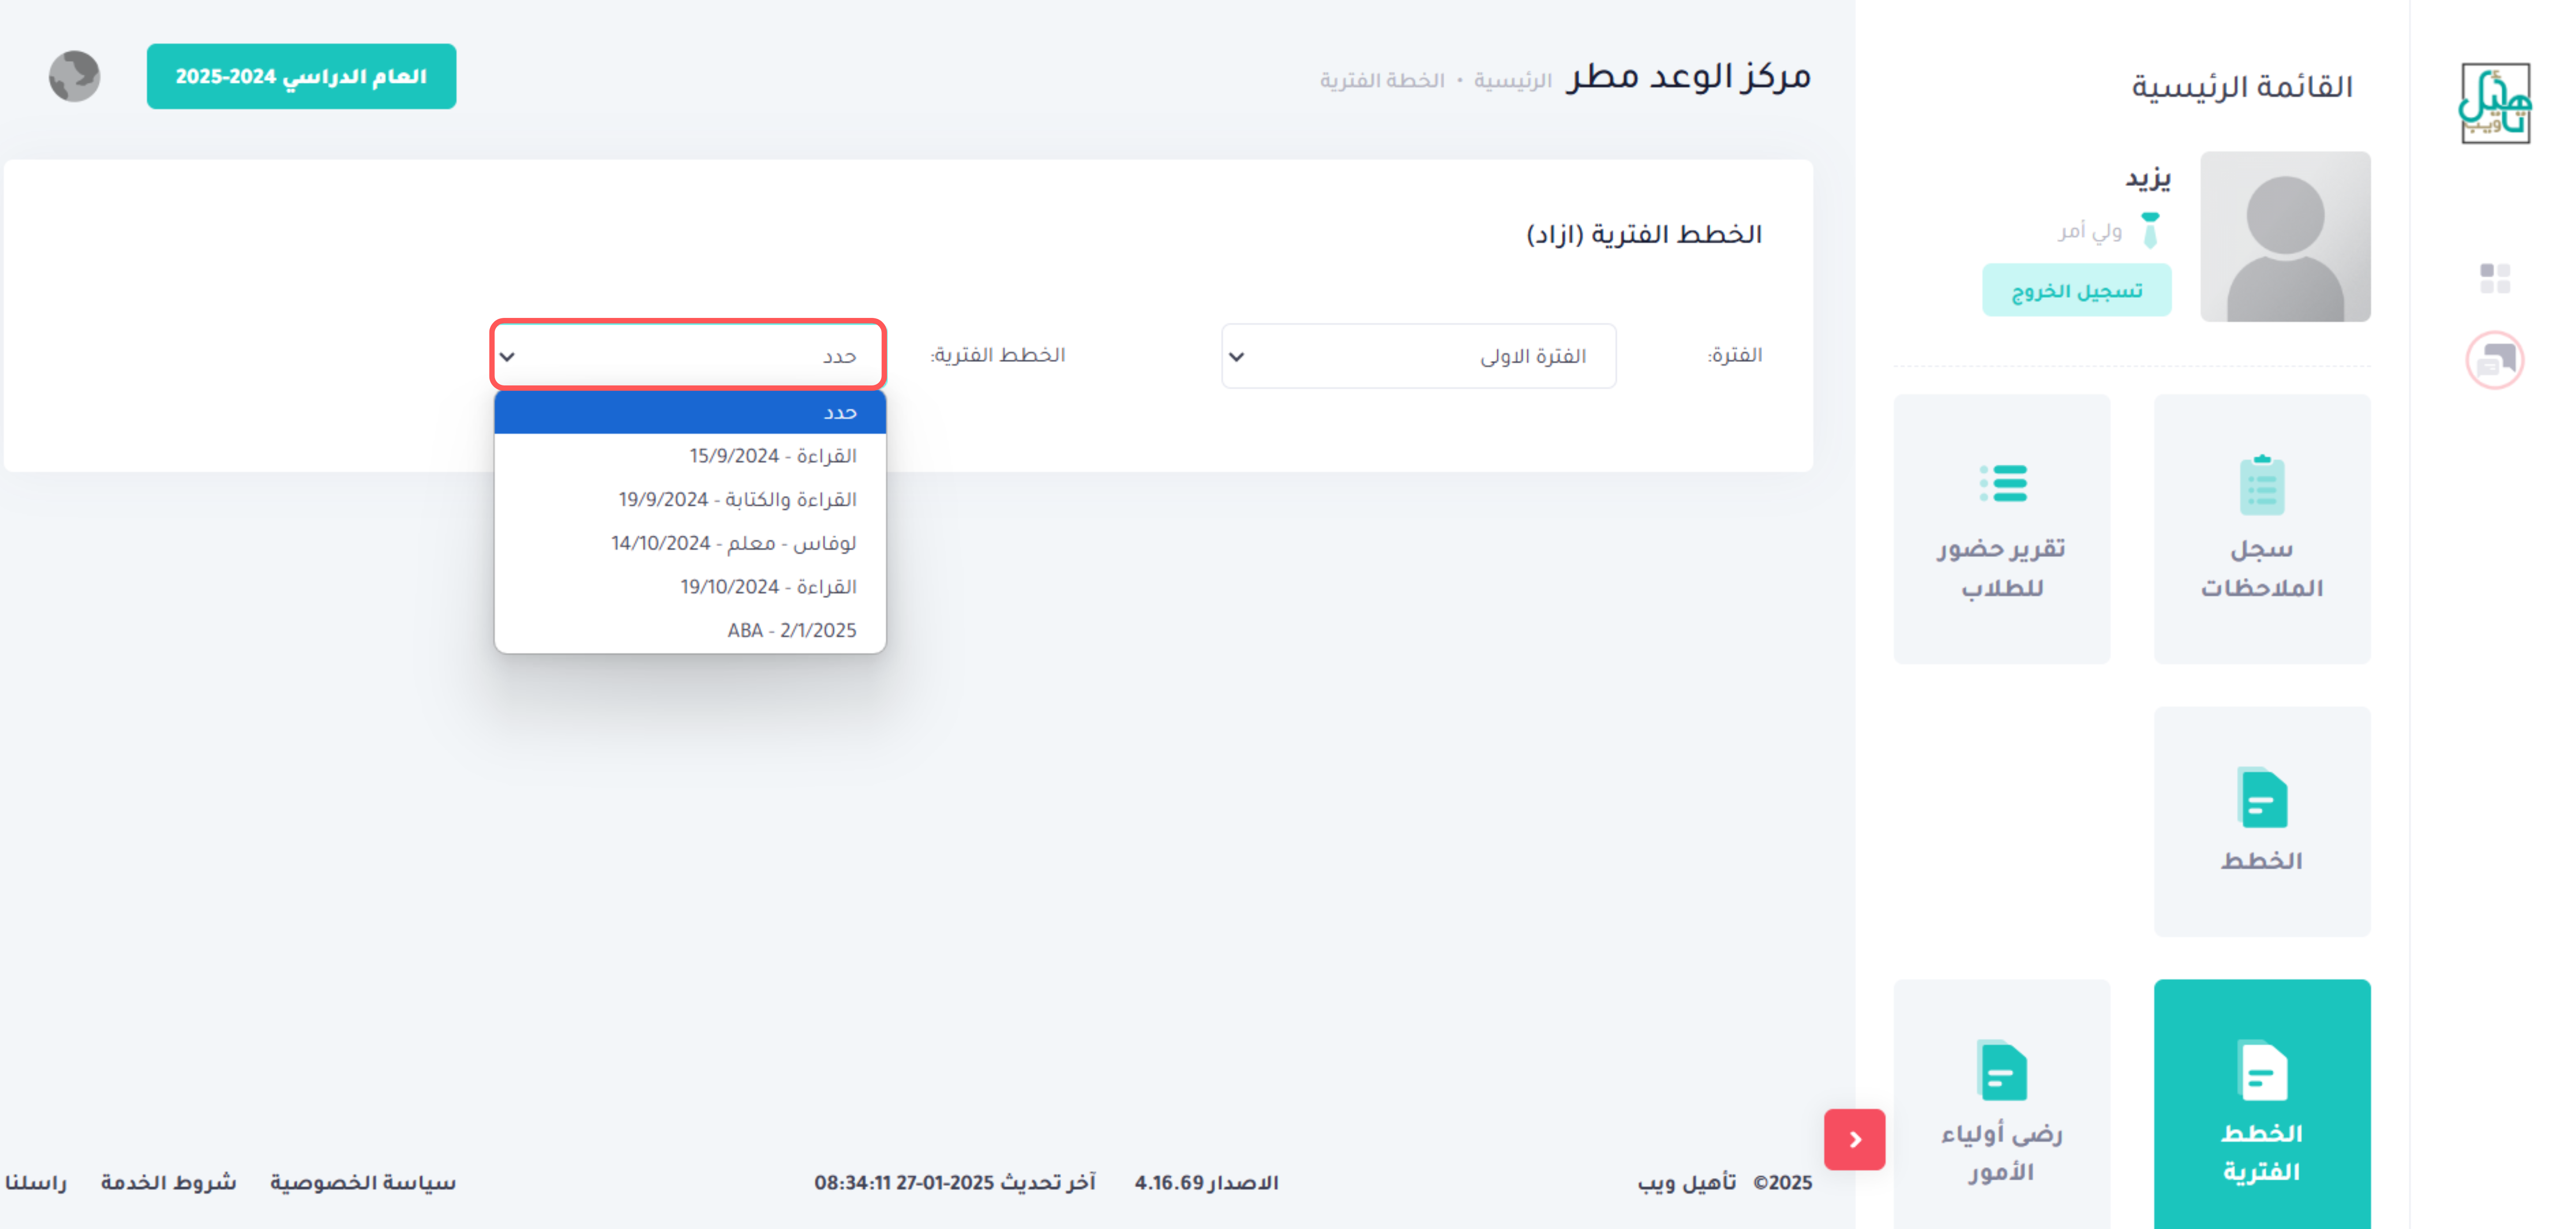
Task: Select لوفاس - معلم - 14/10/2024 option
Action: pyautogui.click(x=690, y=543)
